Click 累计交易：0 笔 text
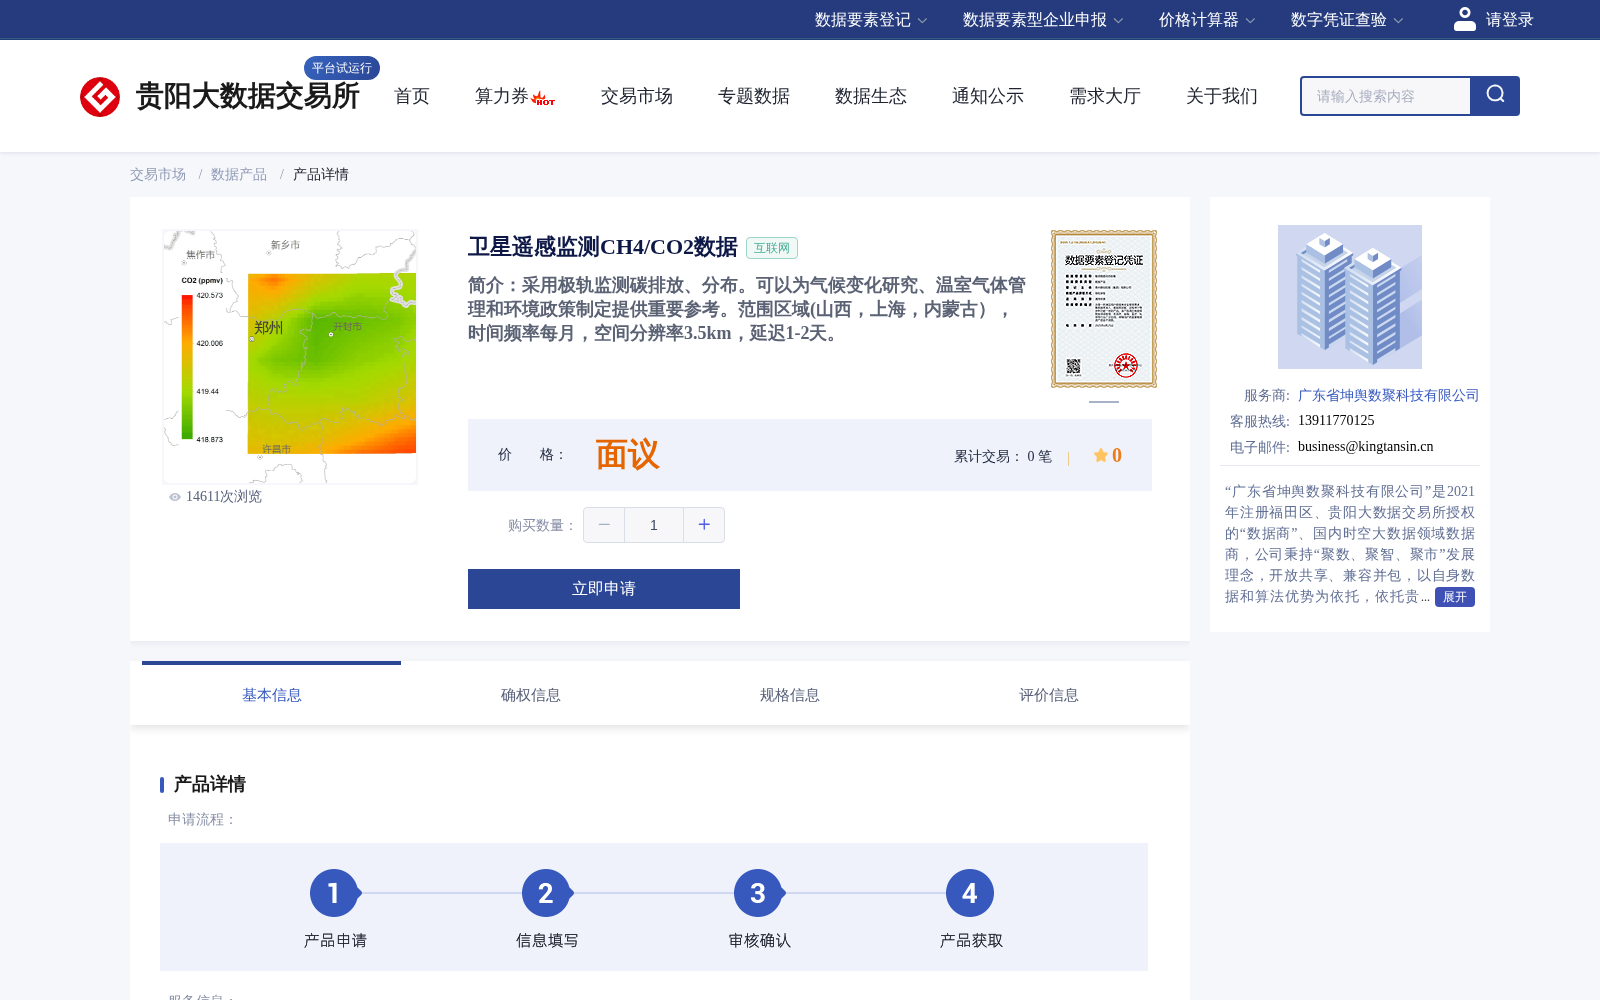 click(x=1003, y=456)
